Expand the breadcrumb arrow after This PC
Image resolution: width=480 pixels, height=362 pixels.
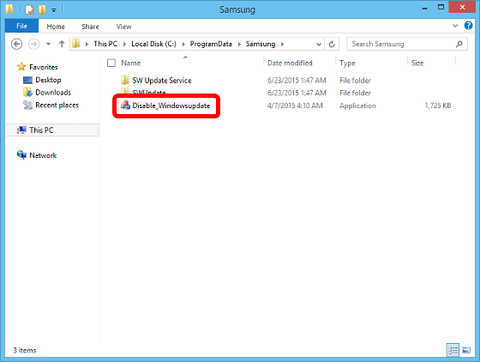pyautogui.click(x=124, y=44)
